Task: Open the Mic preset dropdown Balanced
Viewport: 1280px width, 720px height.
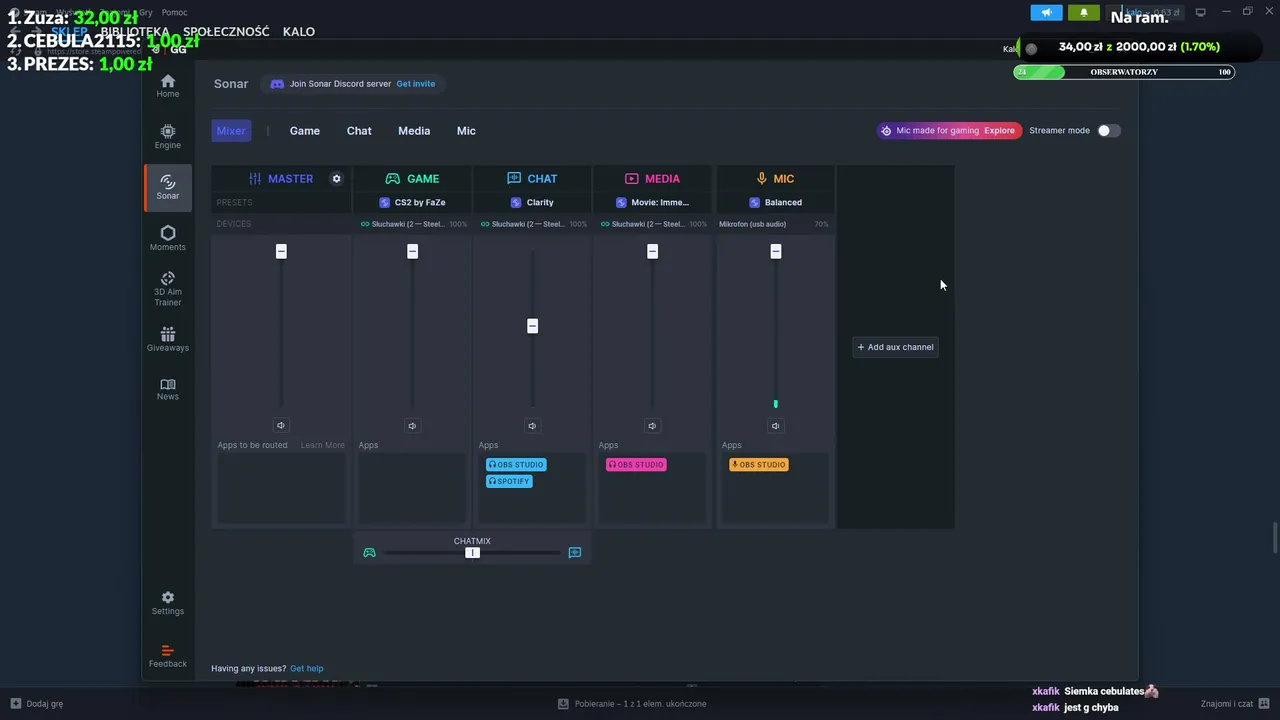Action: (x=775, y=202)
